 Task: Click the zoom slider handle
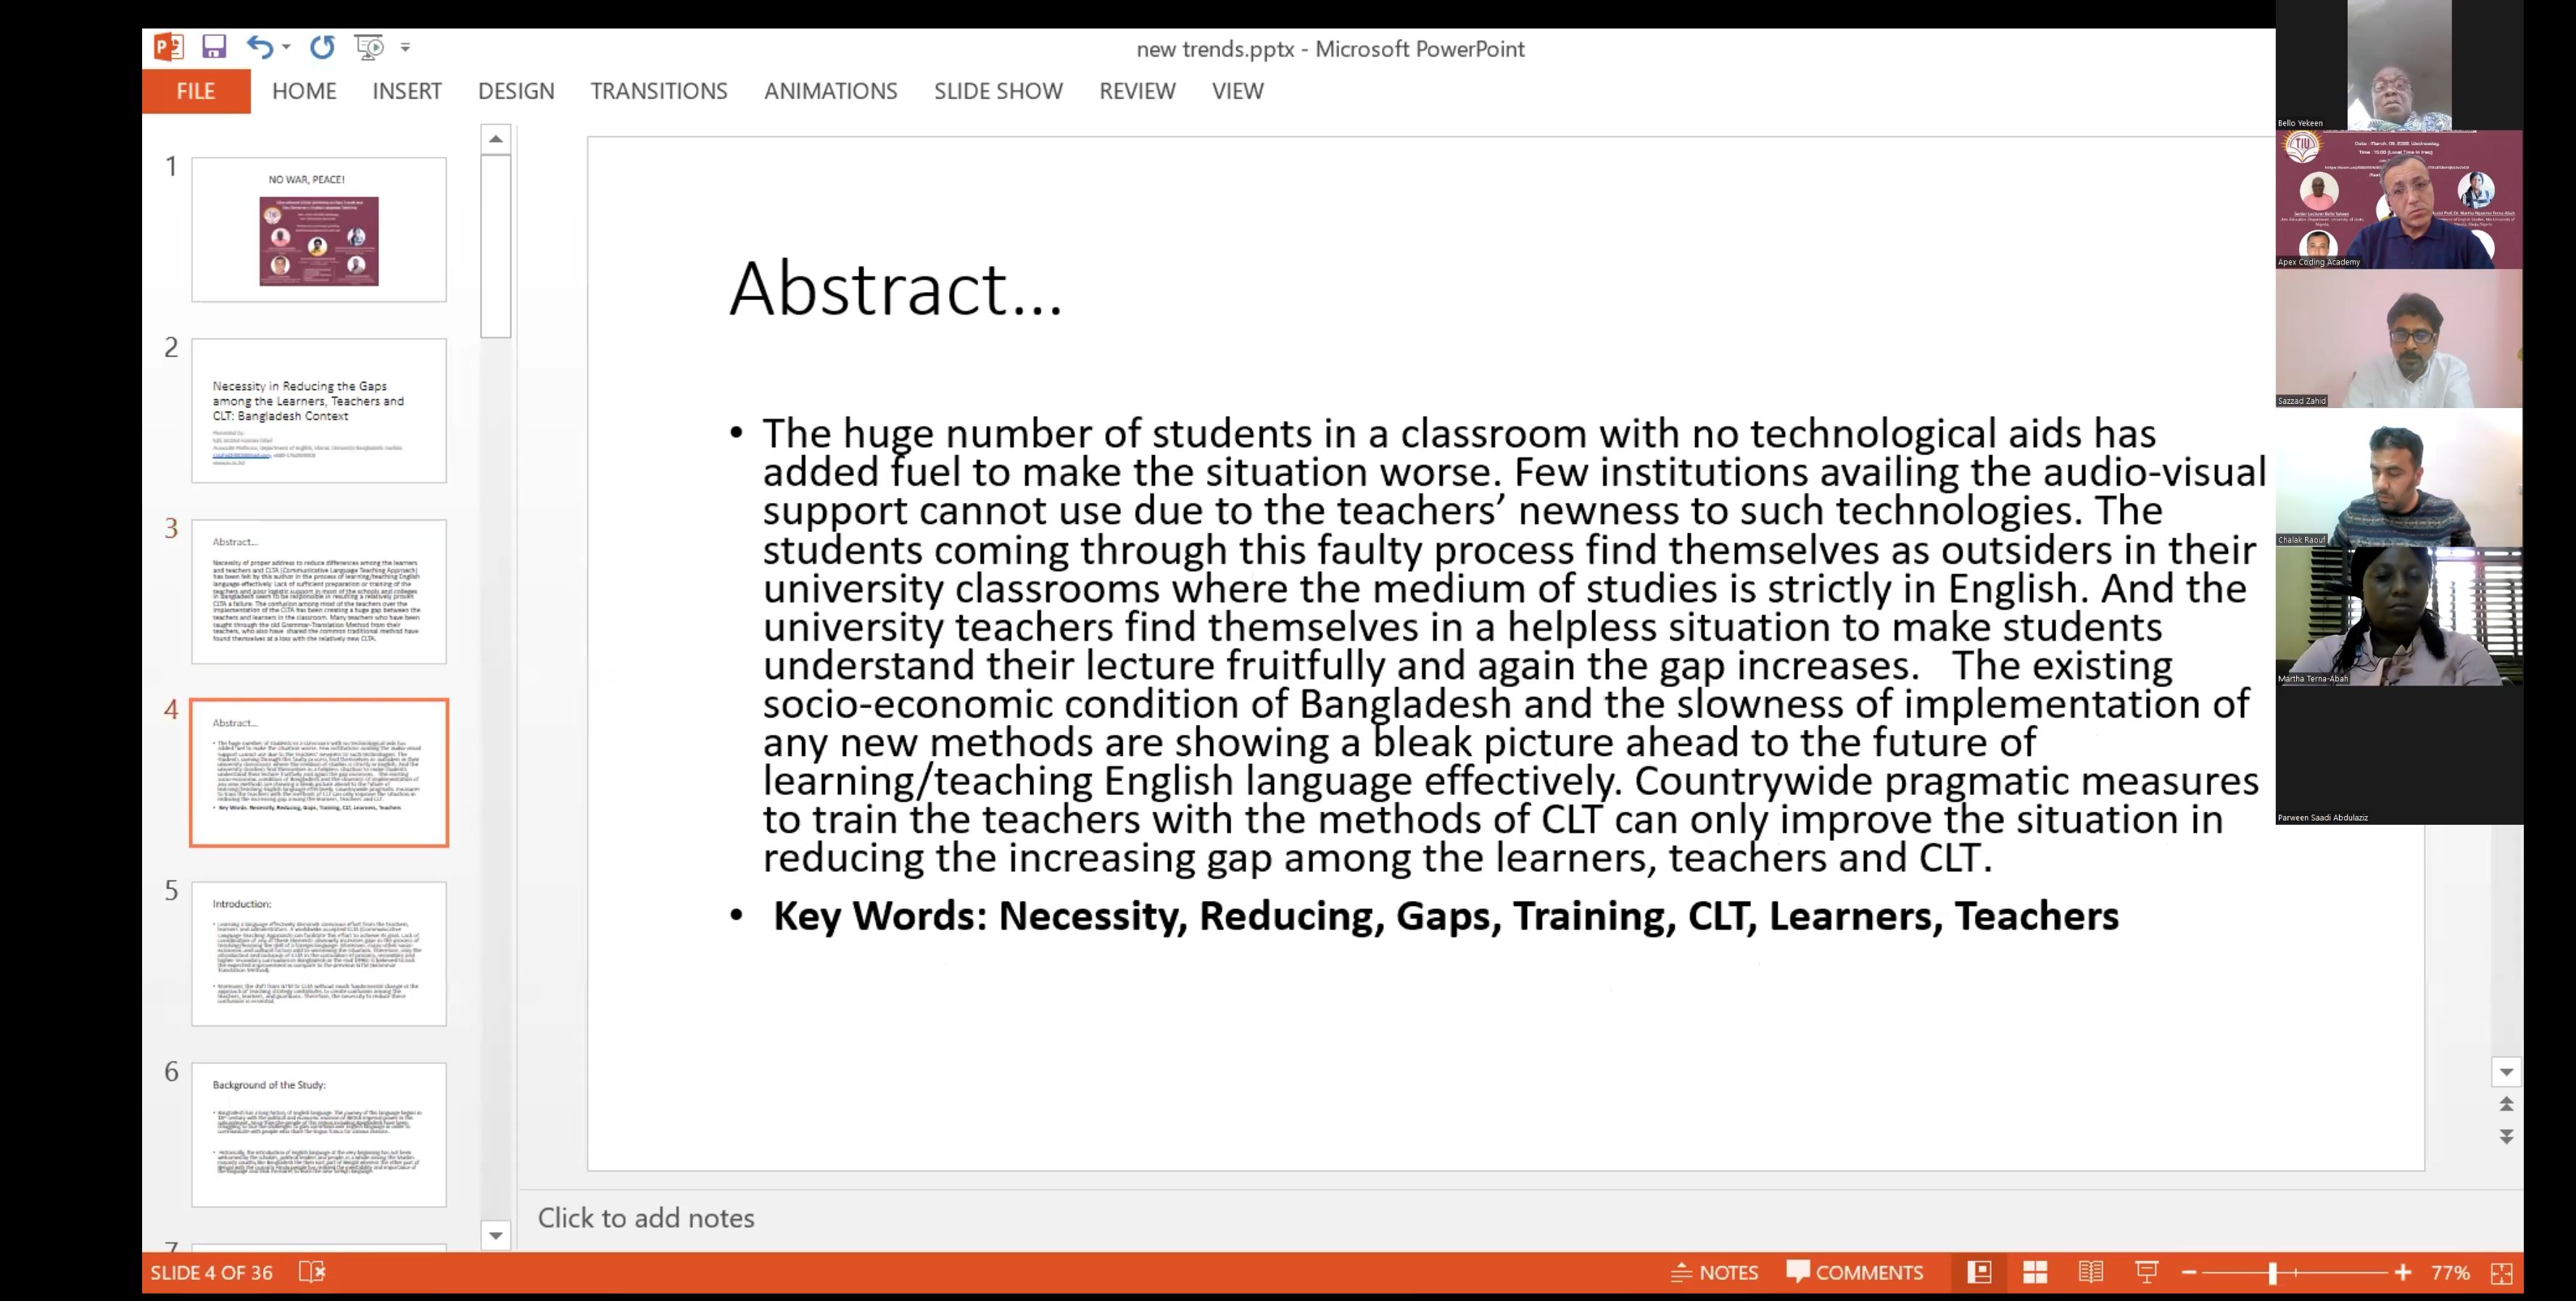(2272, 1272)
